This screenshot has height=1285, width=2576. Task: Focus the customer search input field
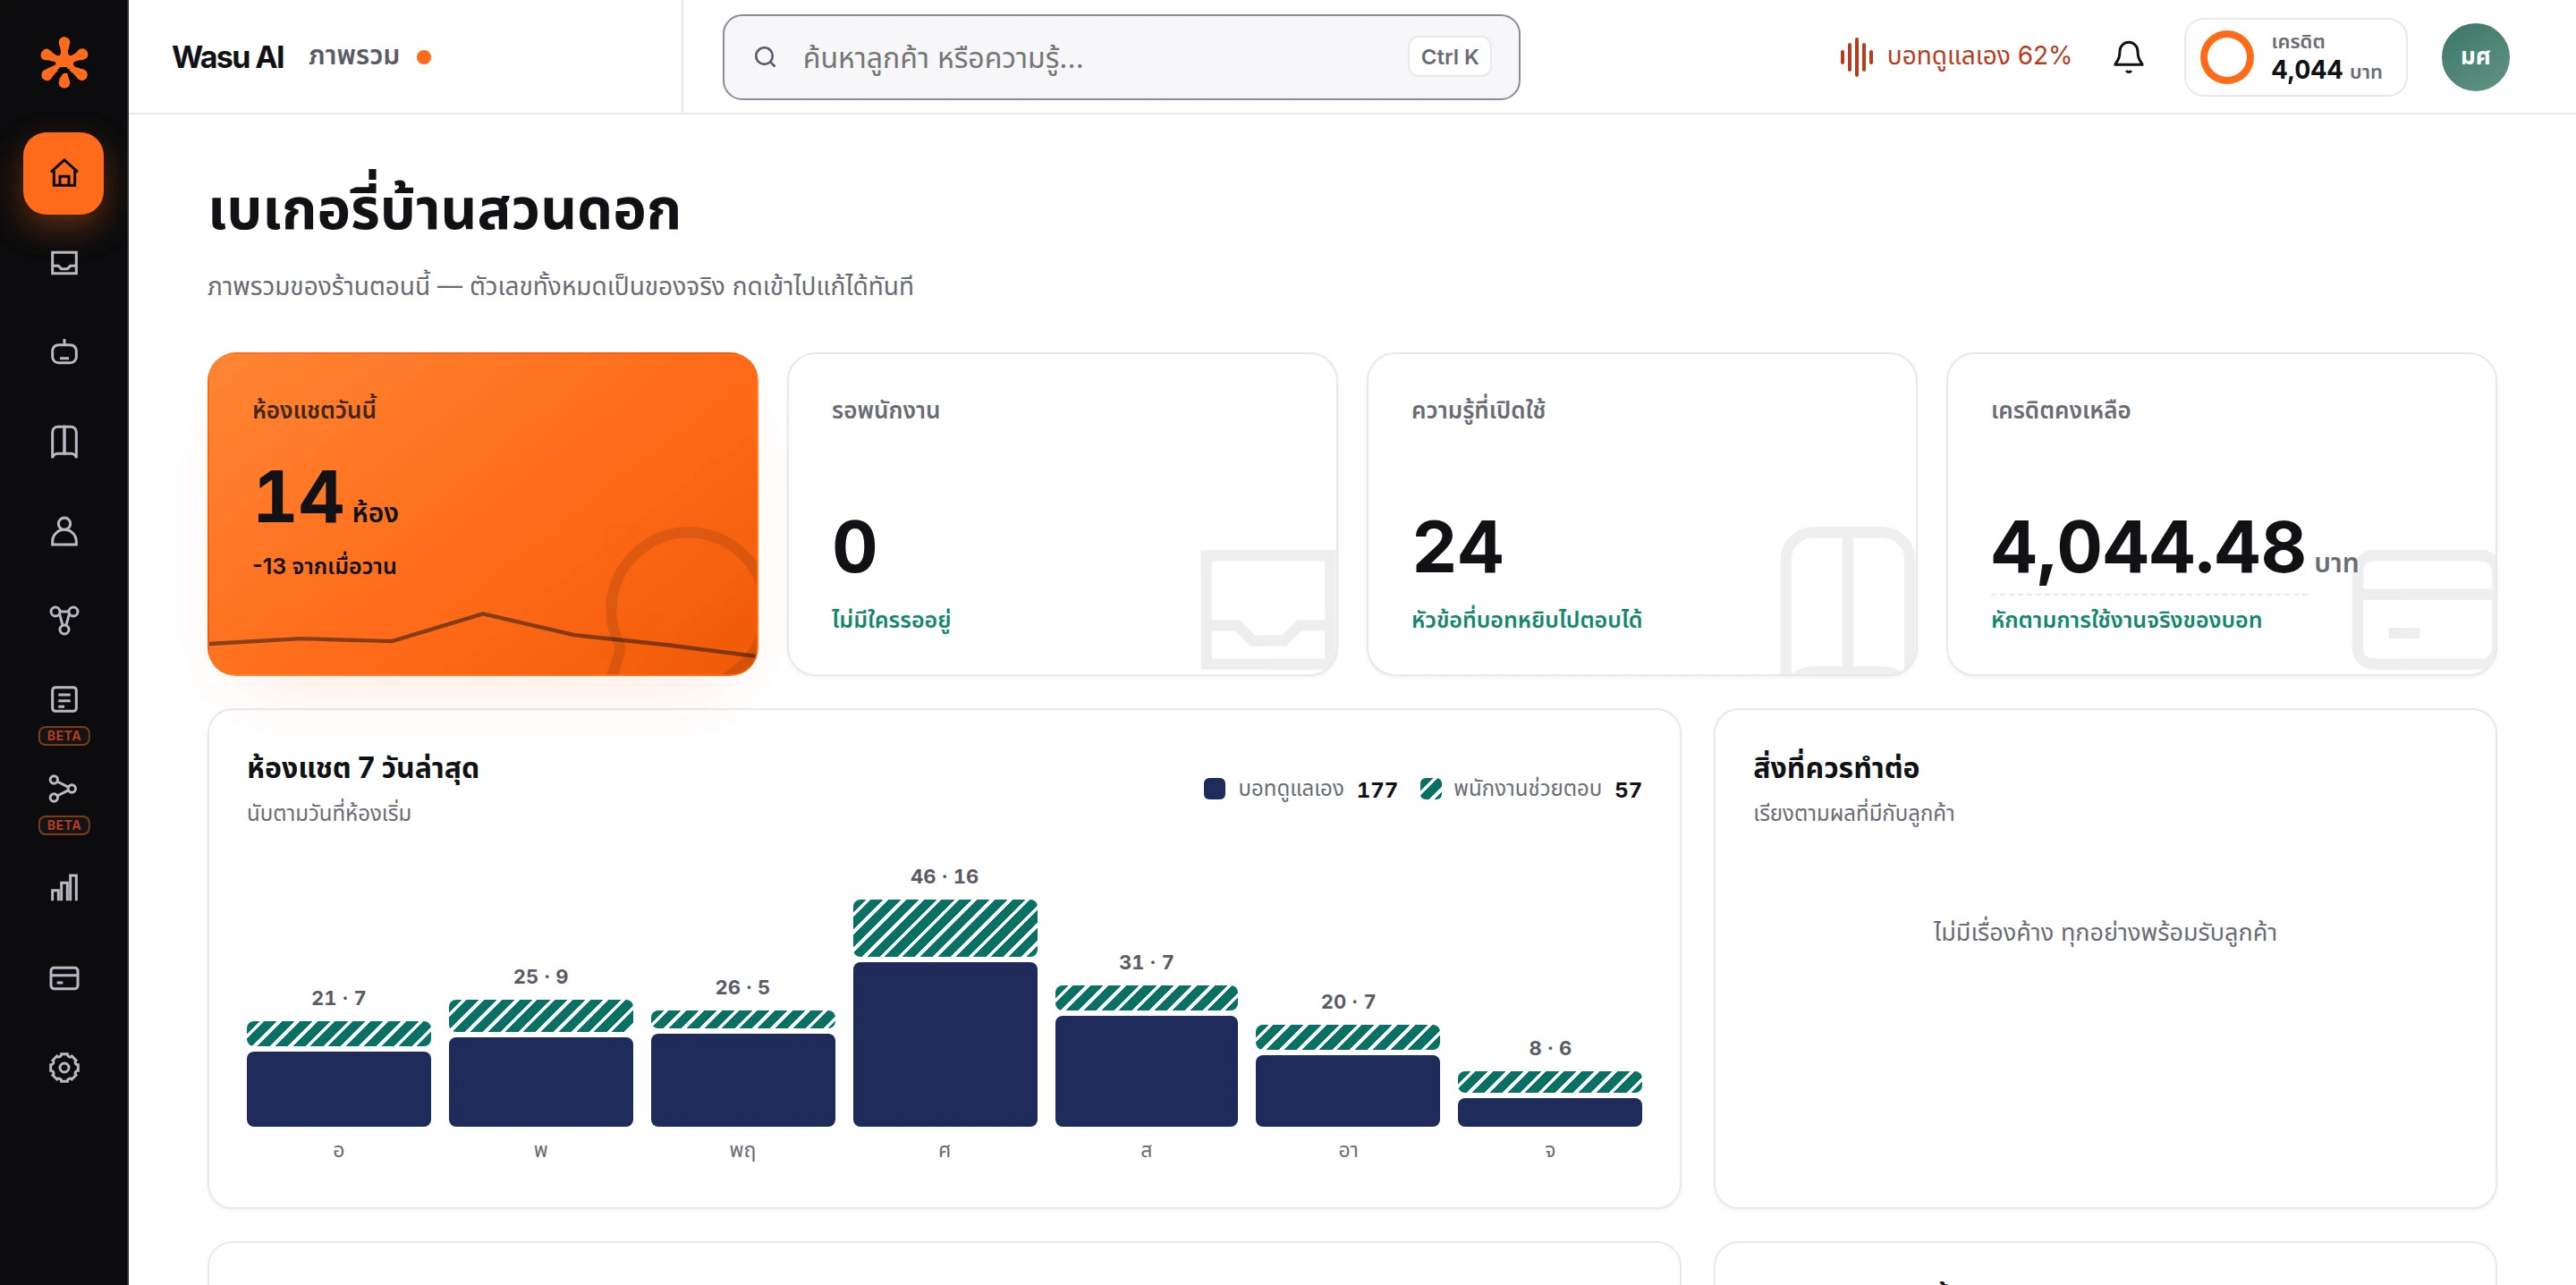coord(1120,57)
